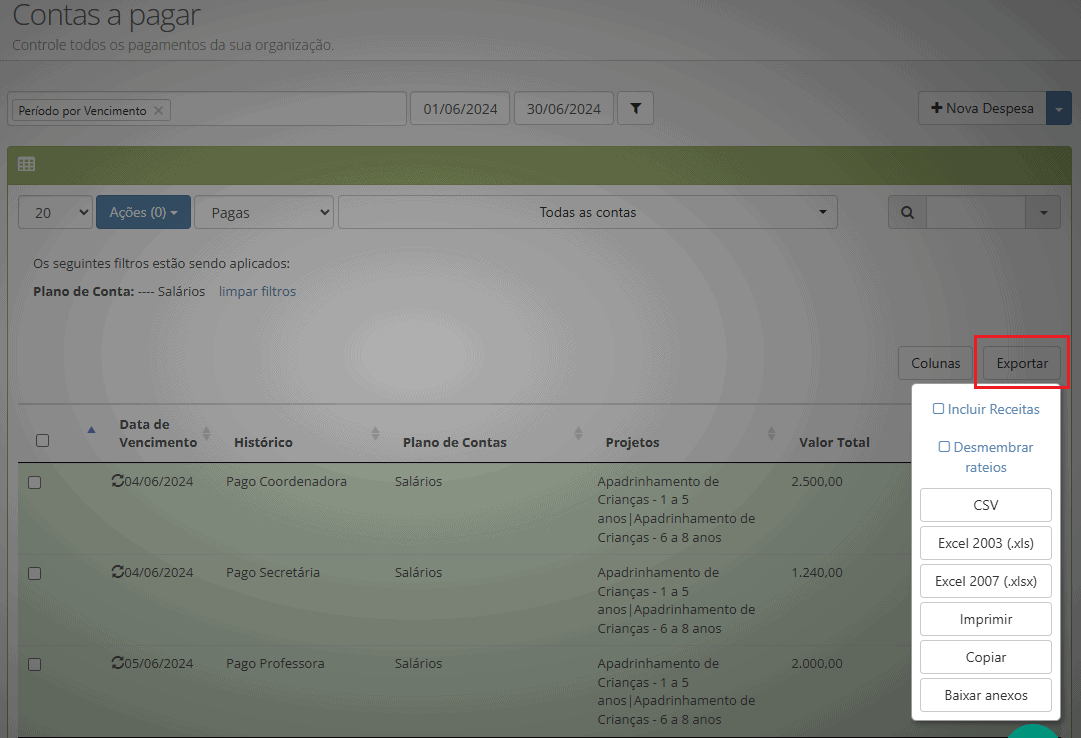Tick the Pago Secretária row checkbox
This screenshot has width=1081, height=738.
(x=34, y=574)
